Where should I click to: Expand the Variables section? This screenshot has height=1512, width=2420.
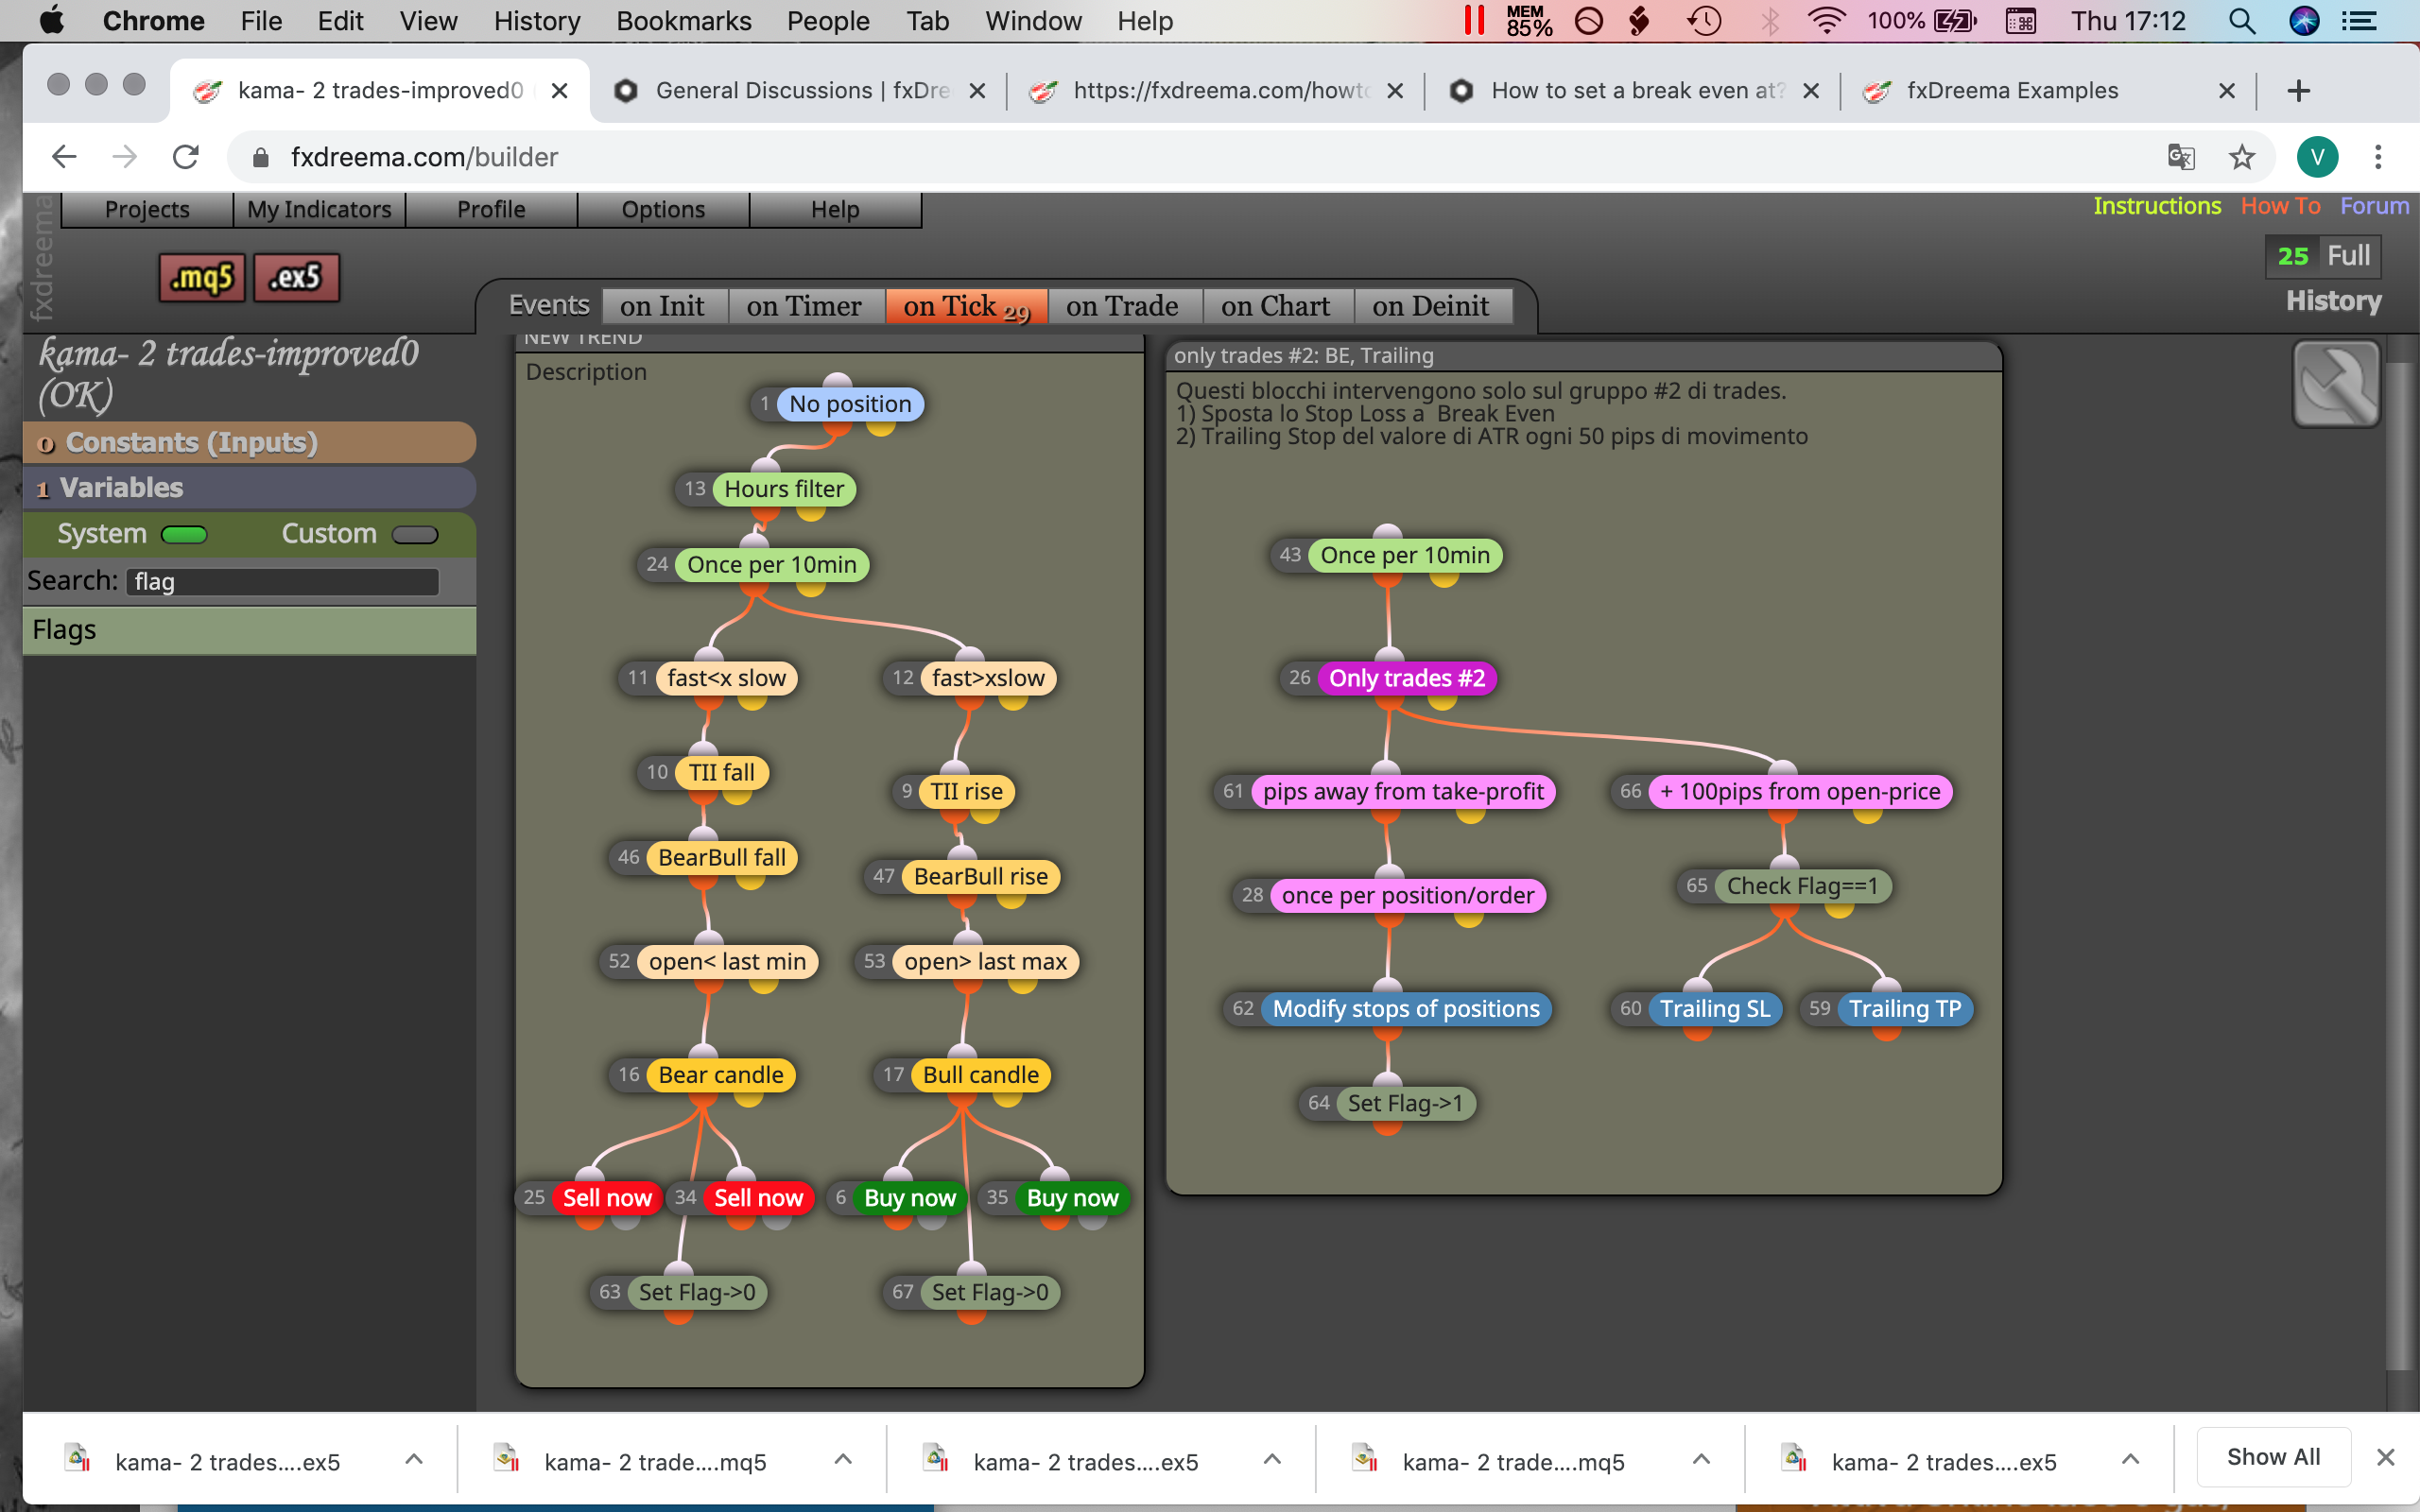[249, 487]
